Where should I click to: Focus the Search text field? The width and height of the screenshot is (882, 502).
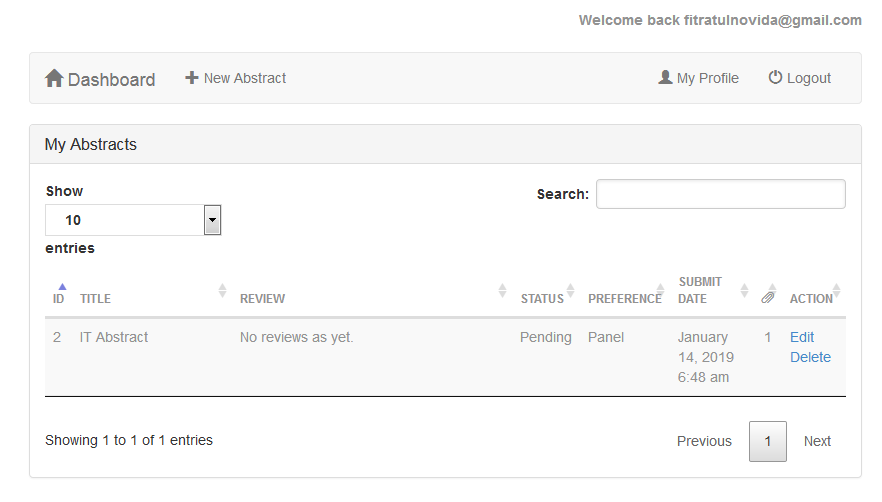tap(721, 194)
